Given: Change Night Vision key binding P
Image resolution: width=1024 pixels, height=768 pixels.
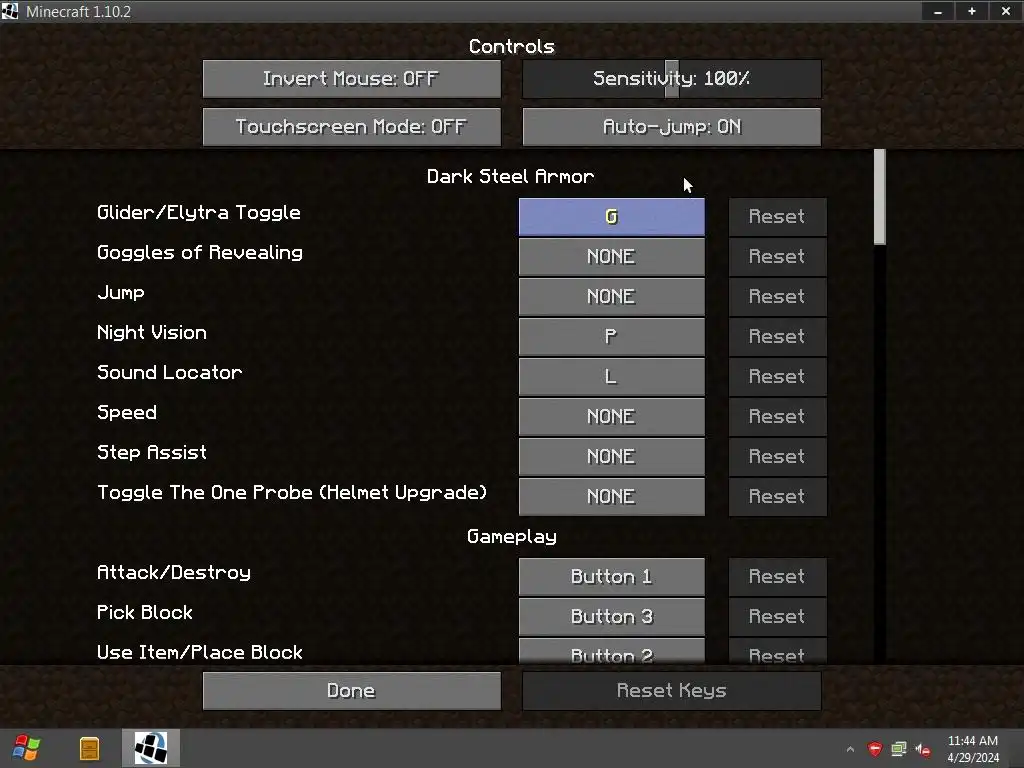Looking at the screenshot, I should [x=611, y=336].
